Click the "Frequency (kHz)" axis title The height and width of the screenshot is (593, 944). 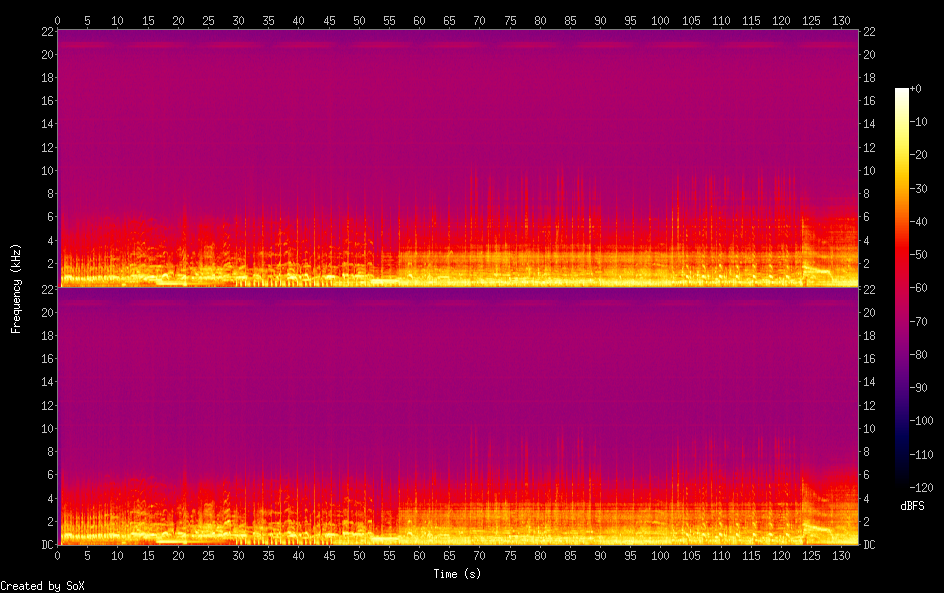[16, 289]
